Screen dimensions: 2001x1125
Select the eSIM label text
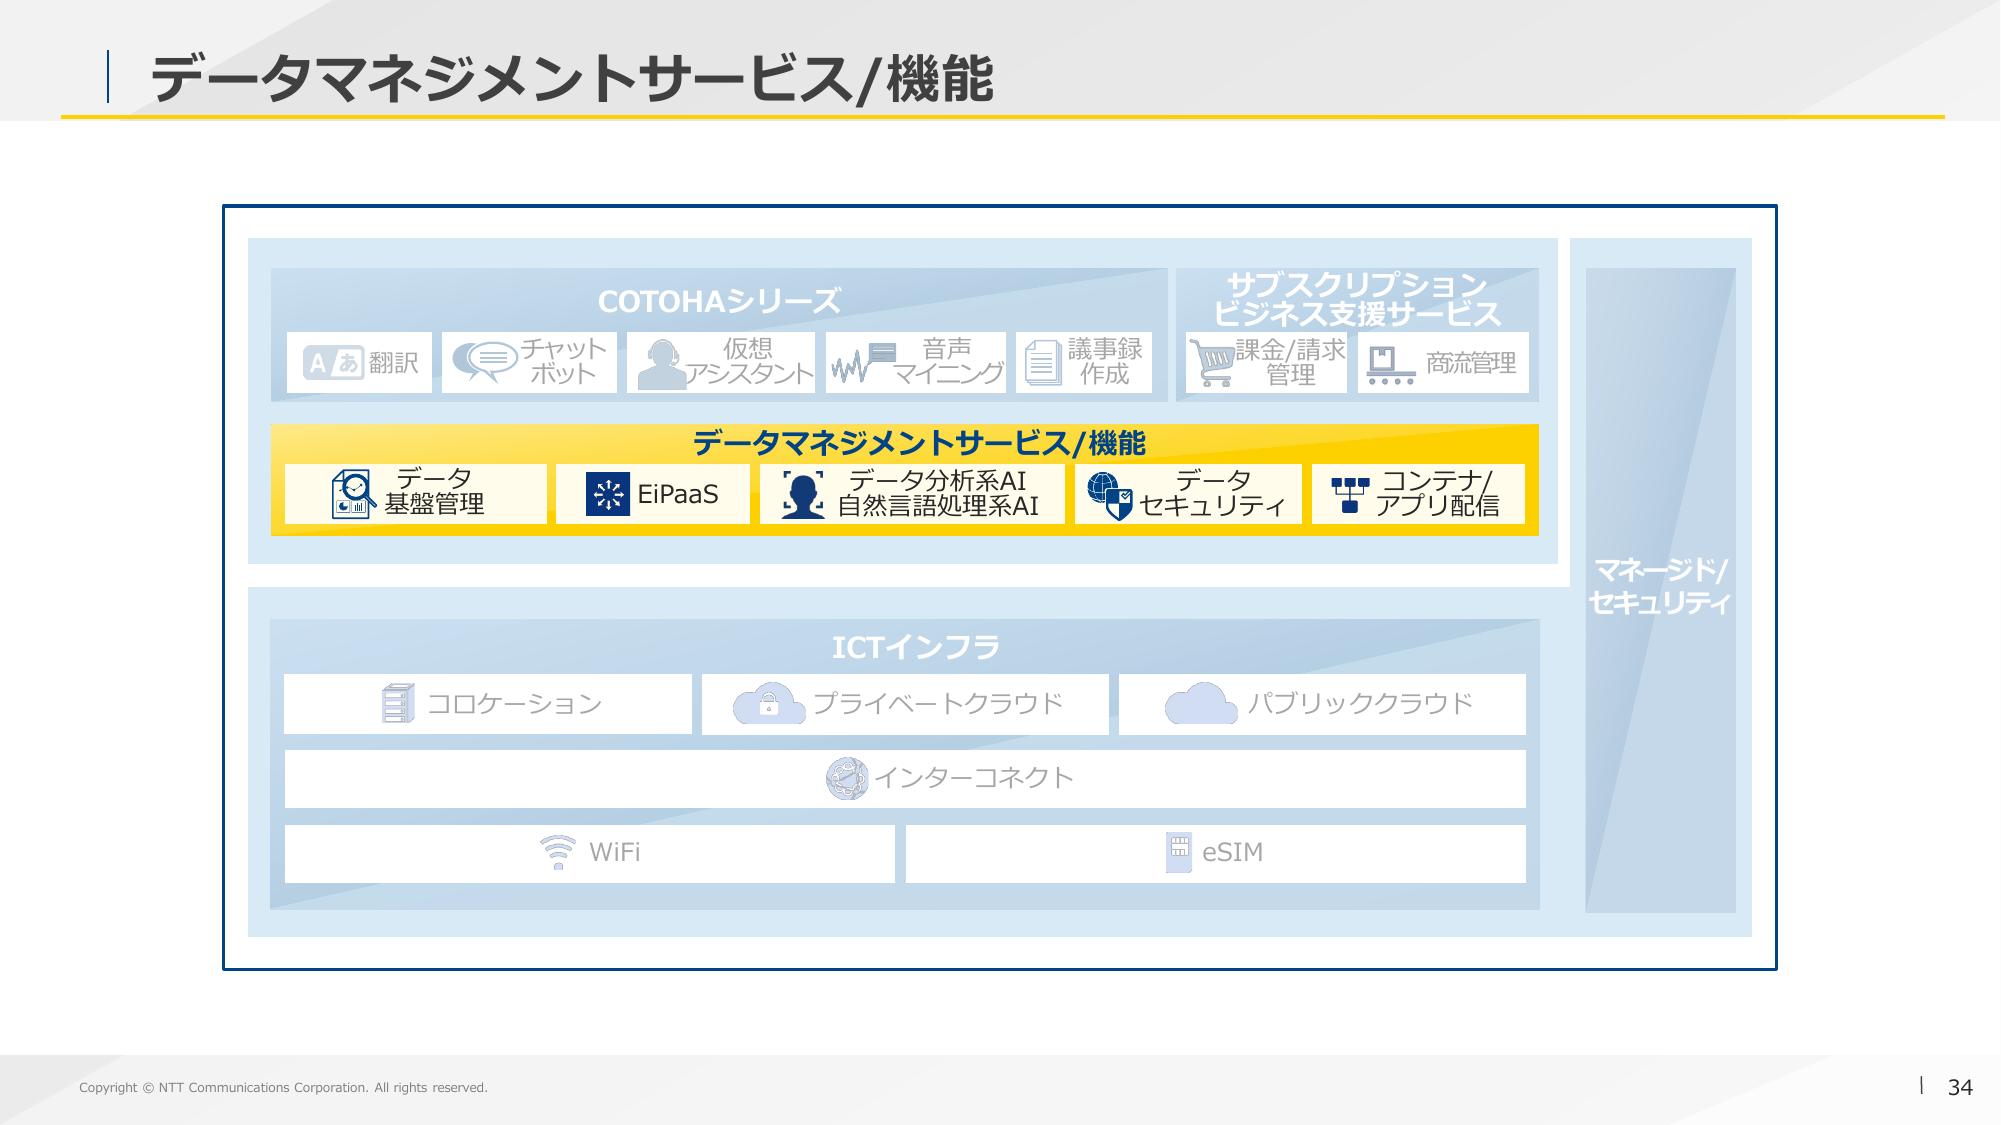1233,853
